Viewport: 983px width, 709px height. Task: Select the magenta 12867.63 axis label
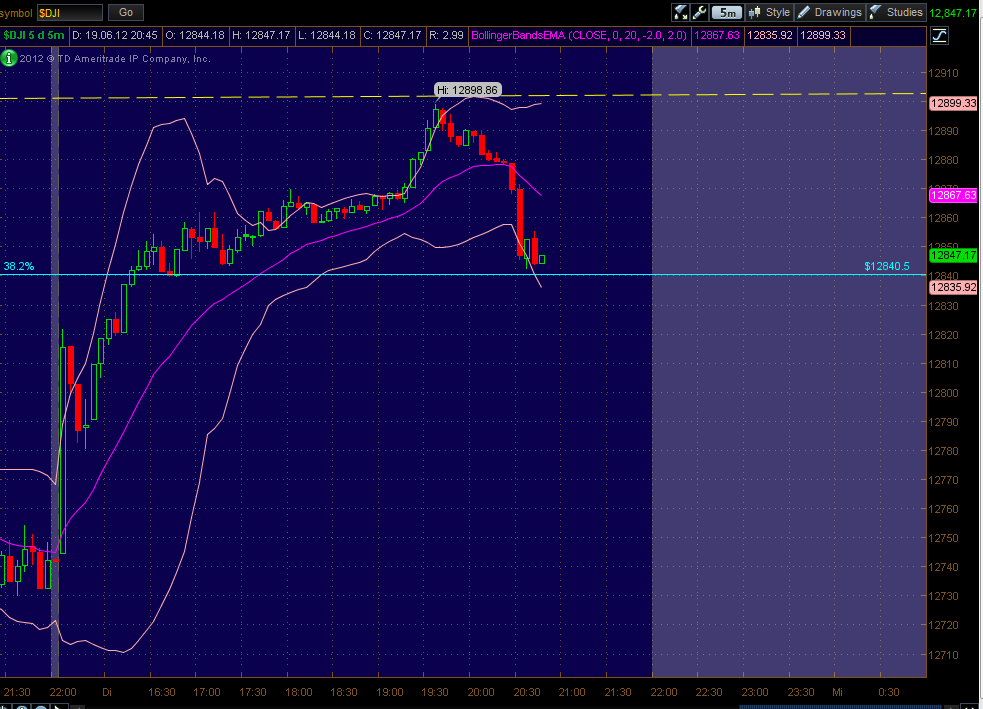click(954, 195)
